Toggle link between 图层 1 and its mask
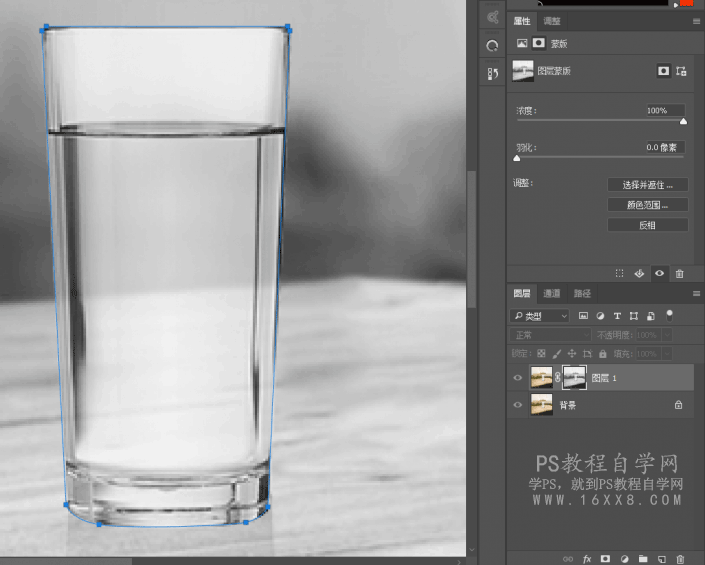This screenshot has width=705, height=565. click(558, 378)
